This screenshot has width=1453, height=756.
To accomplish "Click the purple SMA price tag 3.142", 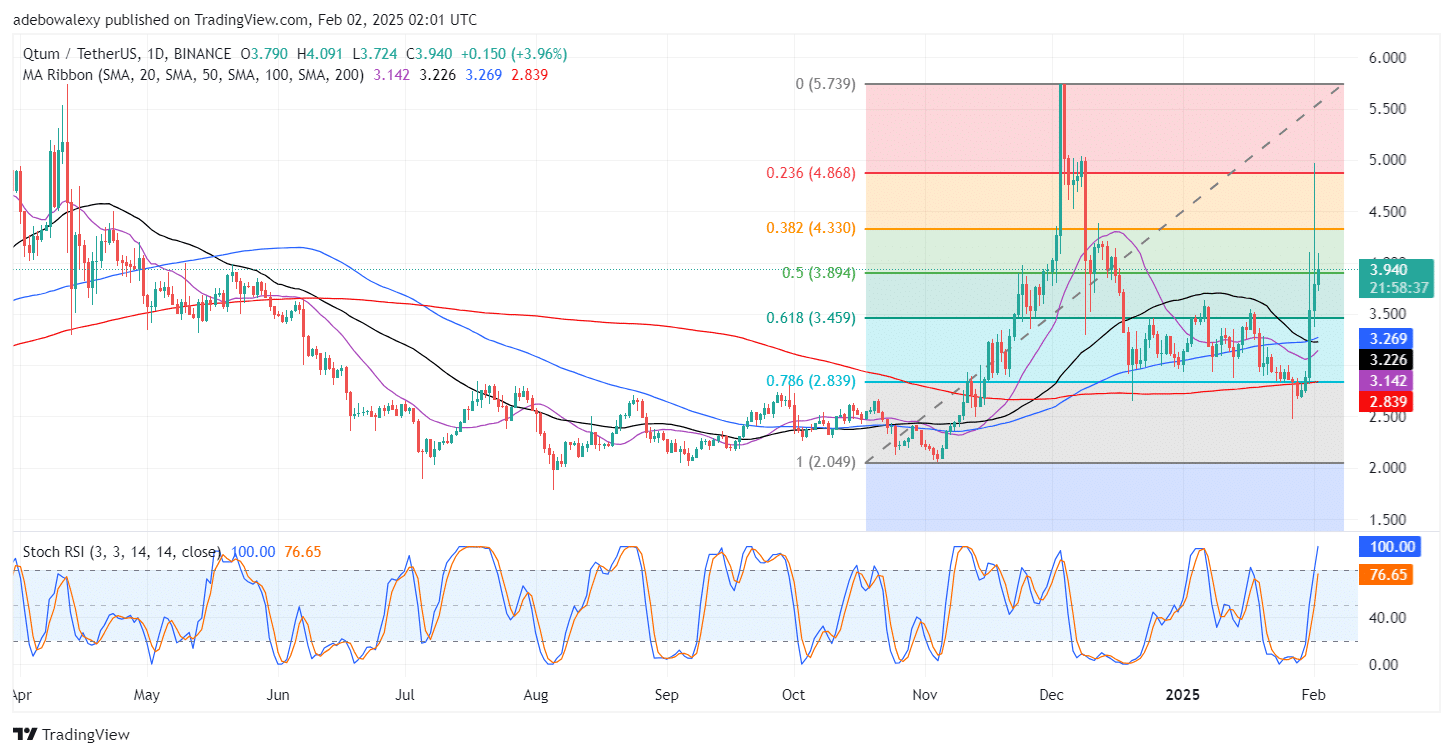I will click(1388, 380).
